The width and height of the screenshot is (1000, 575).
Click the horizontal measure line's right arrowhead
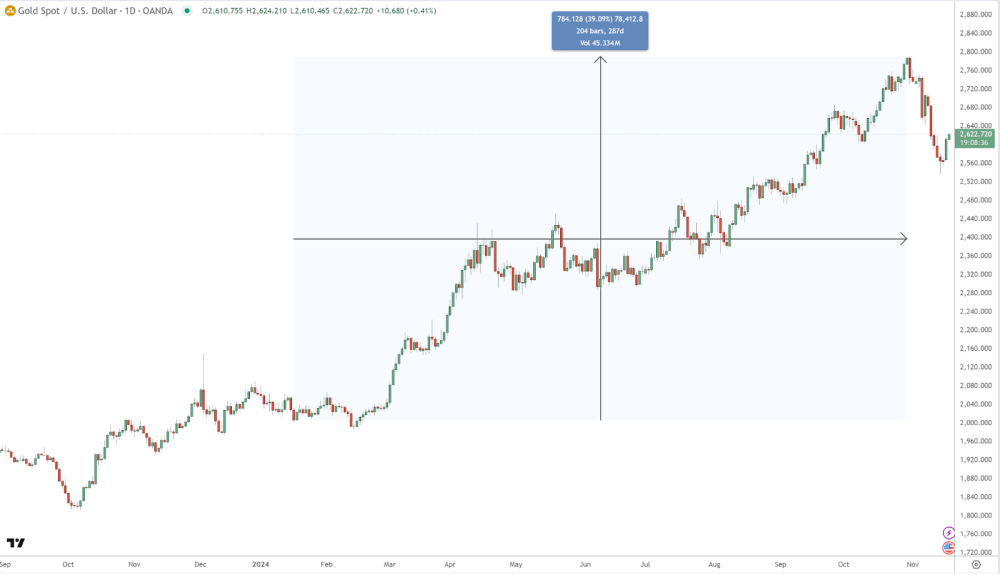pos(903,239)
